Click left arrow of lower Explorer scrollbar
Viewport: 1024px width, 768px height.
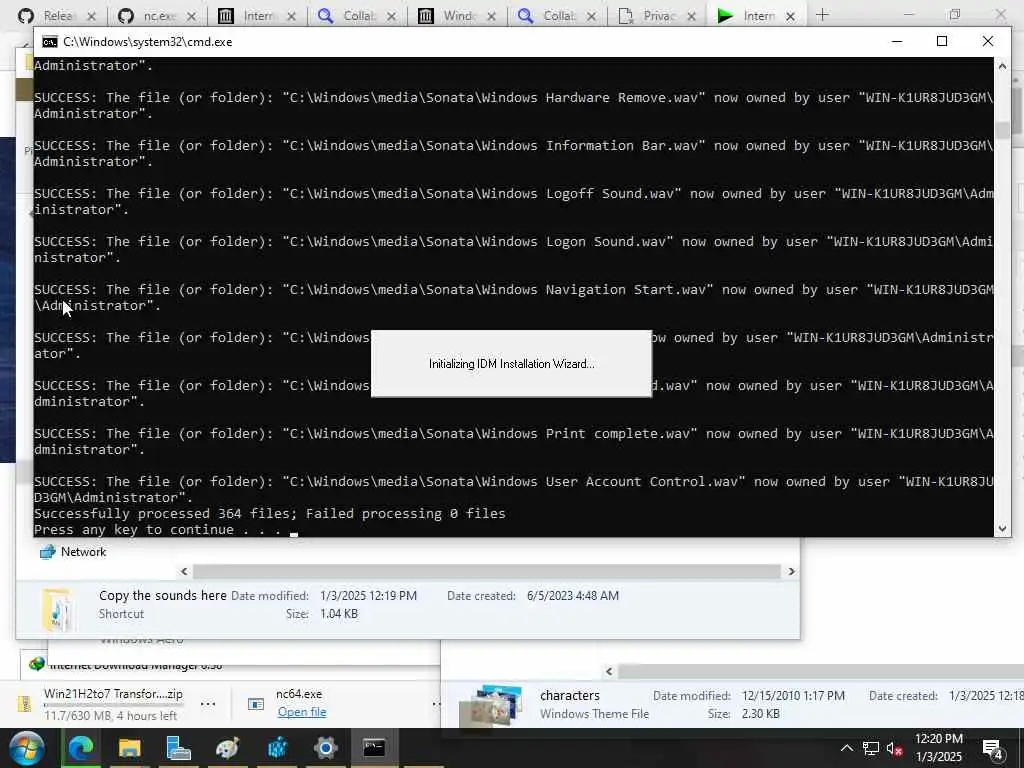609,671
